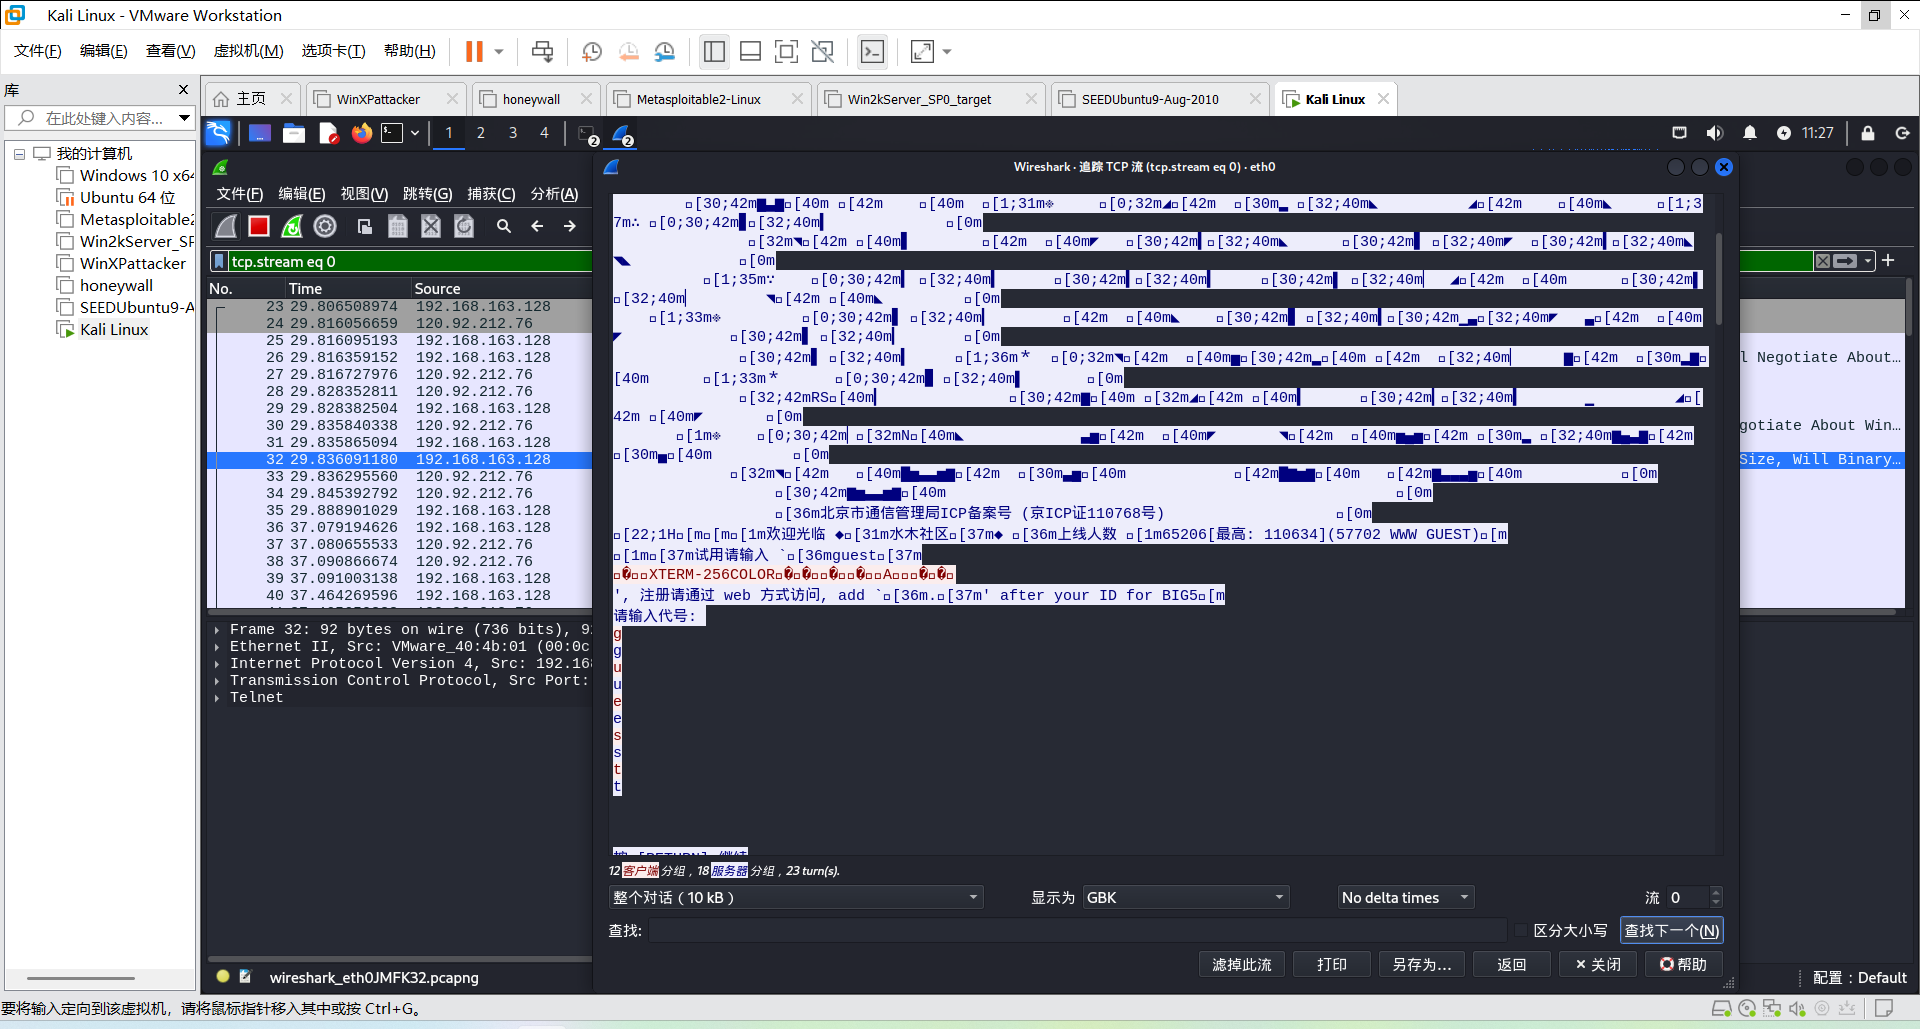1920x1029 pixels.
Task: Go forward to next packet arrow
Action: pos(570,226)
